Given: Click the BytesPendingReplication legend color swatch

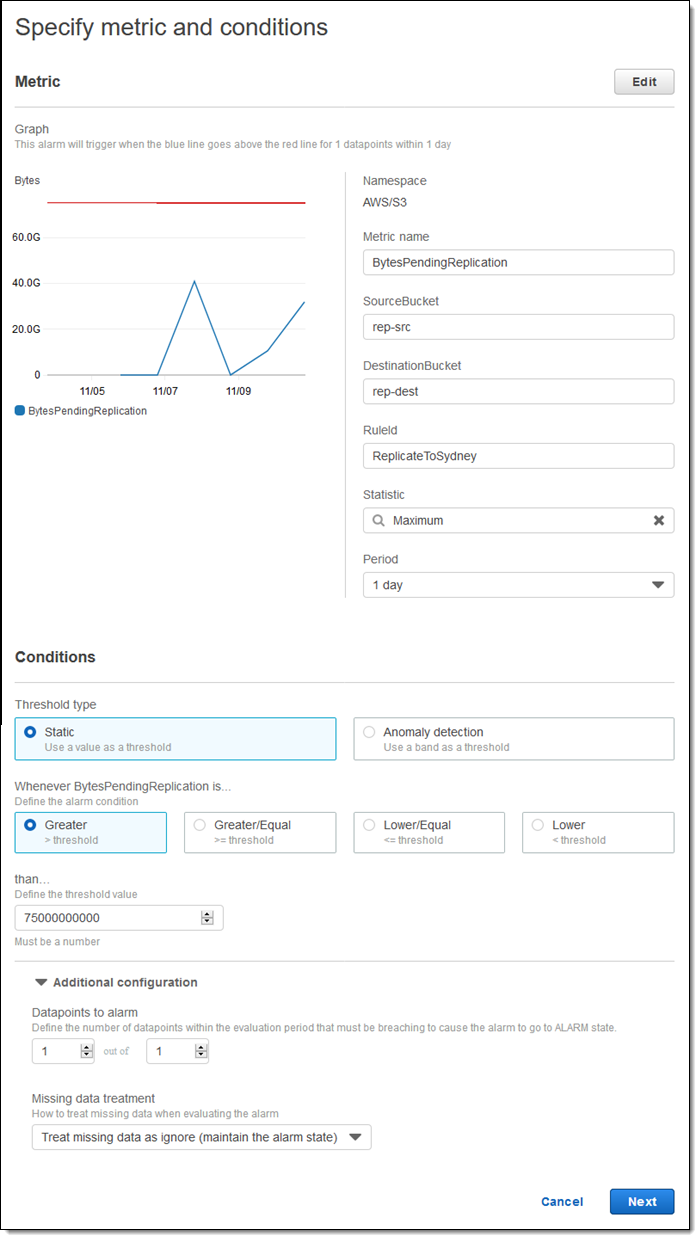Looking at the screenshot, I should pos(20,411).
